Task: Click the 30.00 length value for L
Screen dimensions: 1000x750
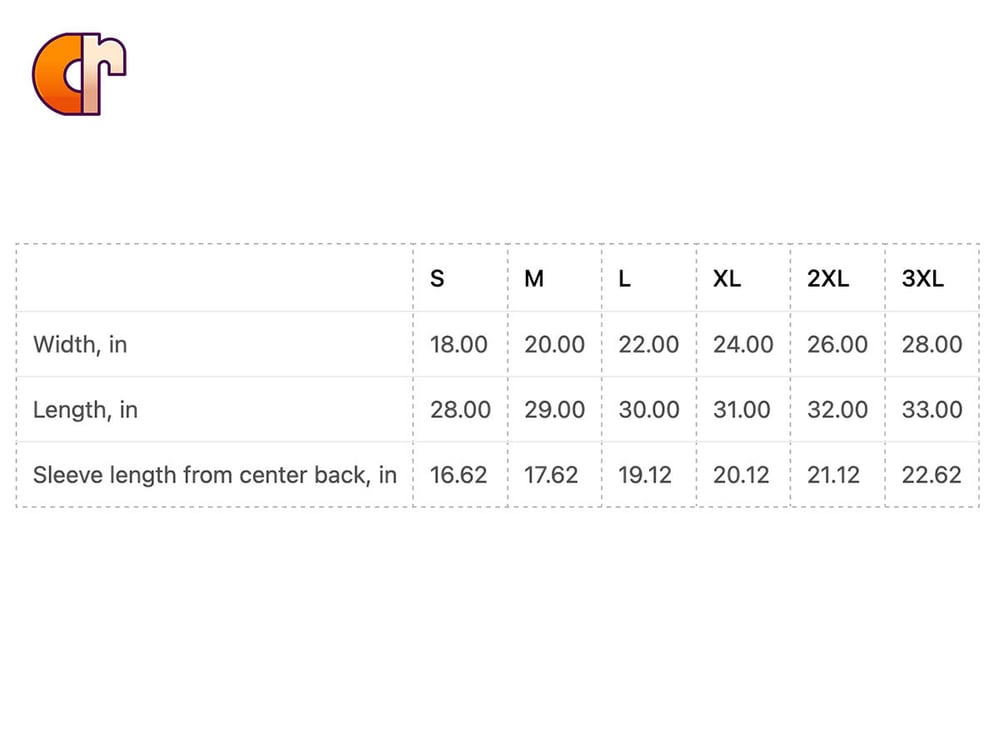Action: [x=649, y=410]
